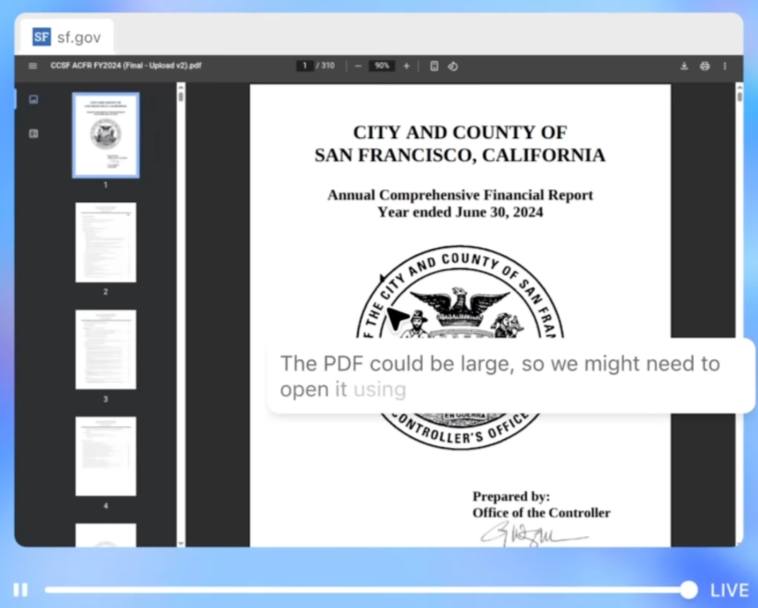The width and height of the screenshot is (758, 608).
Task: Toggle the PDF sidebar hamburger menu
Action: (x=32, y=66)
